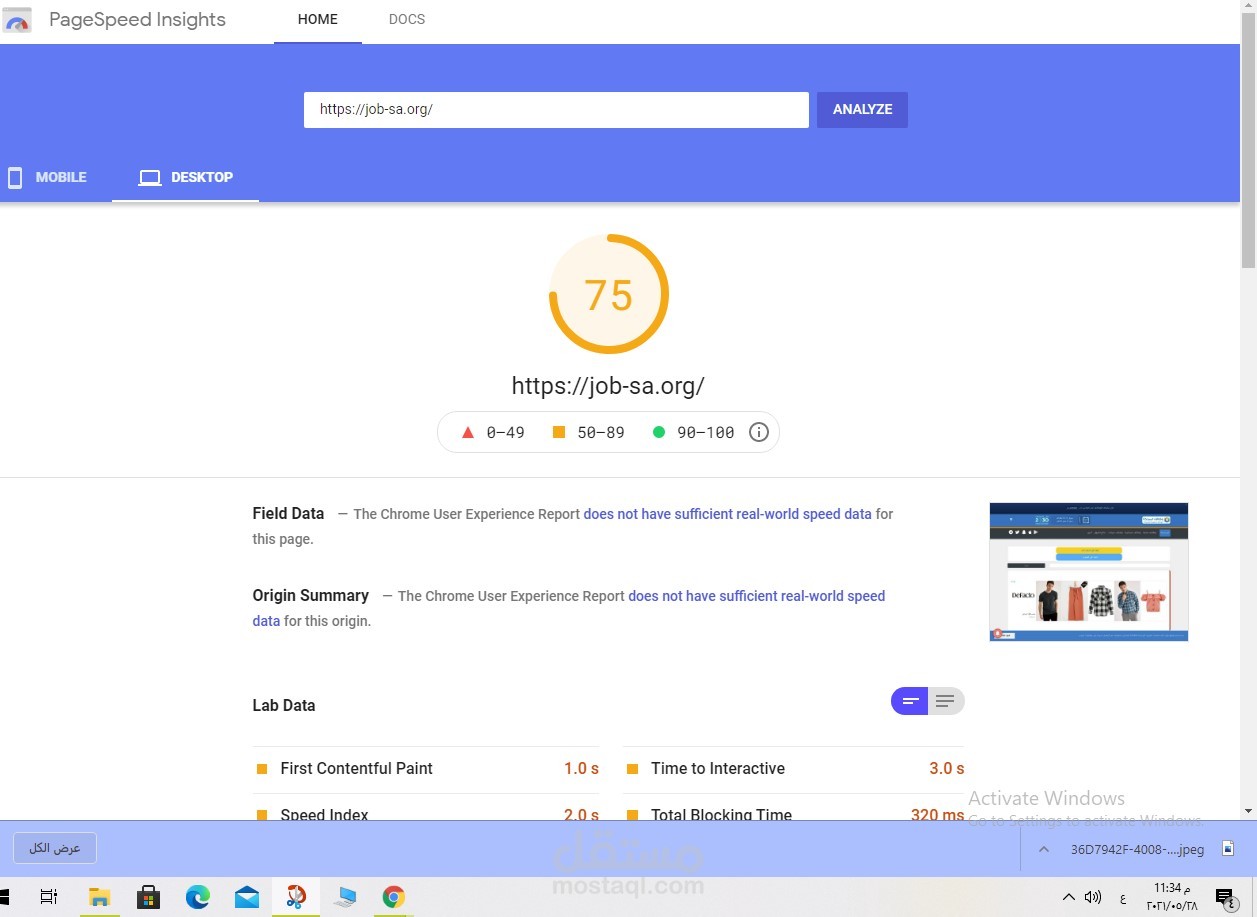Viewport: 1257px width, 917px height.
Task: Click the red triangle 0–49 legend marker
Action: (467, 432)
